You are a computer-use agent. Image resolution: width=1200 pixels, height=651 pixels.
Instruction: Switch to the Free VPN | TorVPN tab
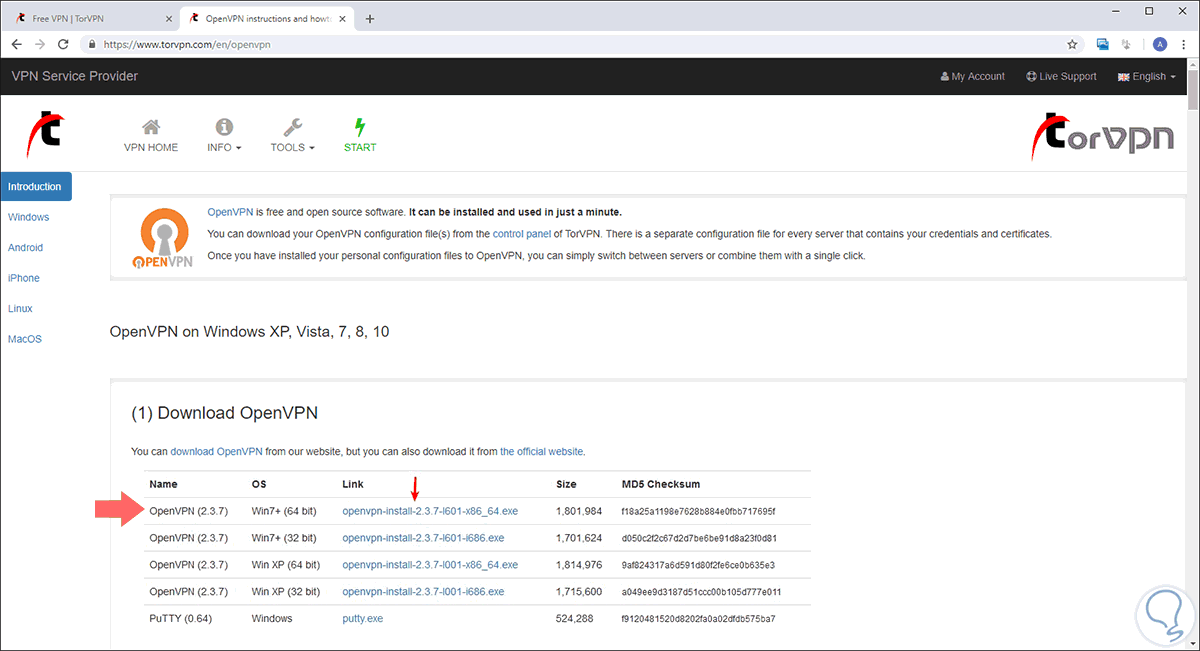click(92, 19)
